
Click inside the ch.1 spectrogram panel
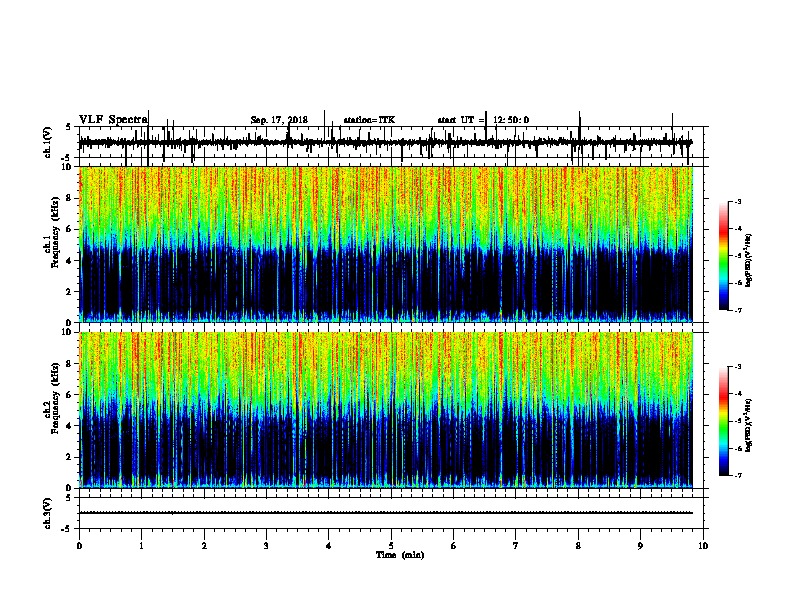coord(386,244)
